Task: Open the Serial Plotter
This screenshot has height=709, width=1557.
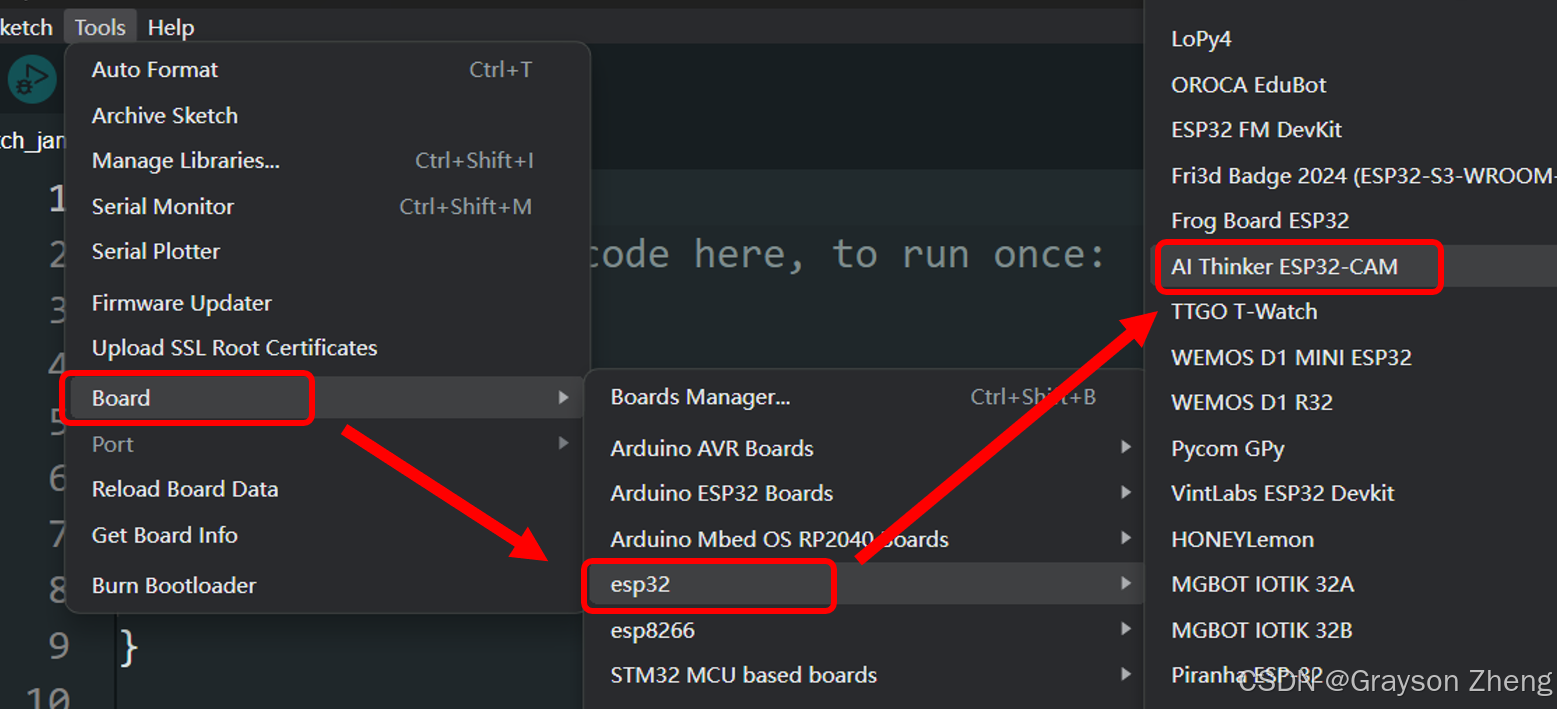Action: (x=156, y=252)
